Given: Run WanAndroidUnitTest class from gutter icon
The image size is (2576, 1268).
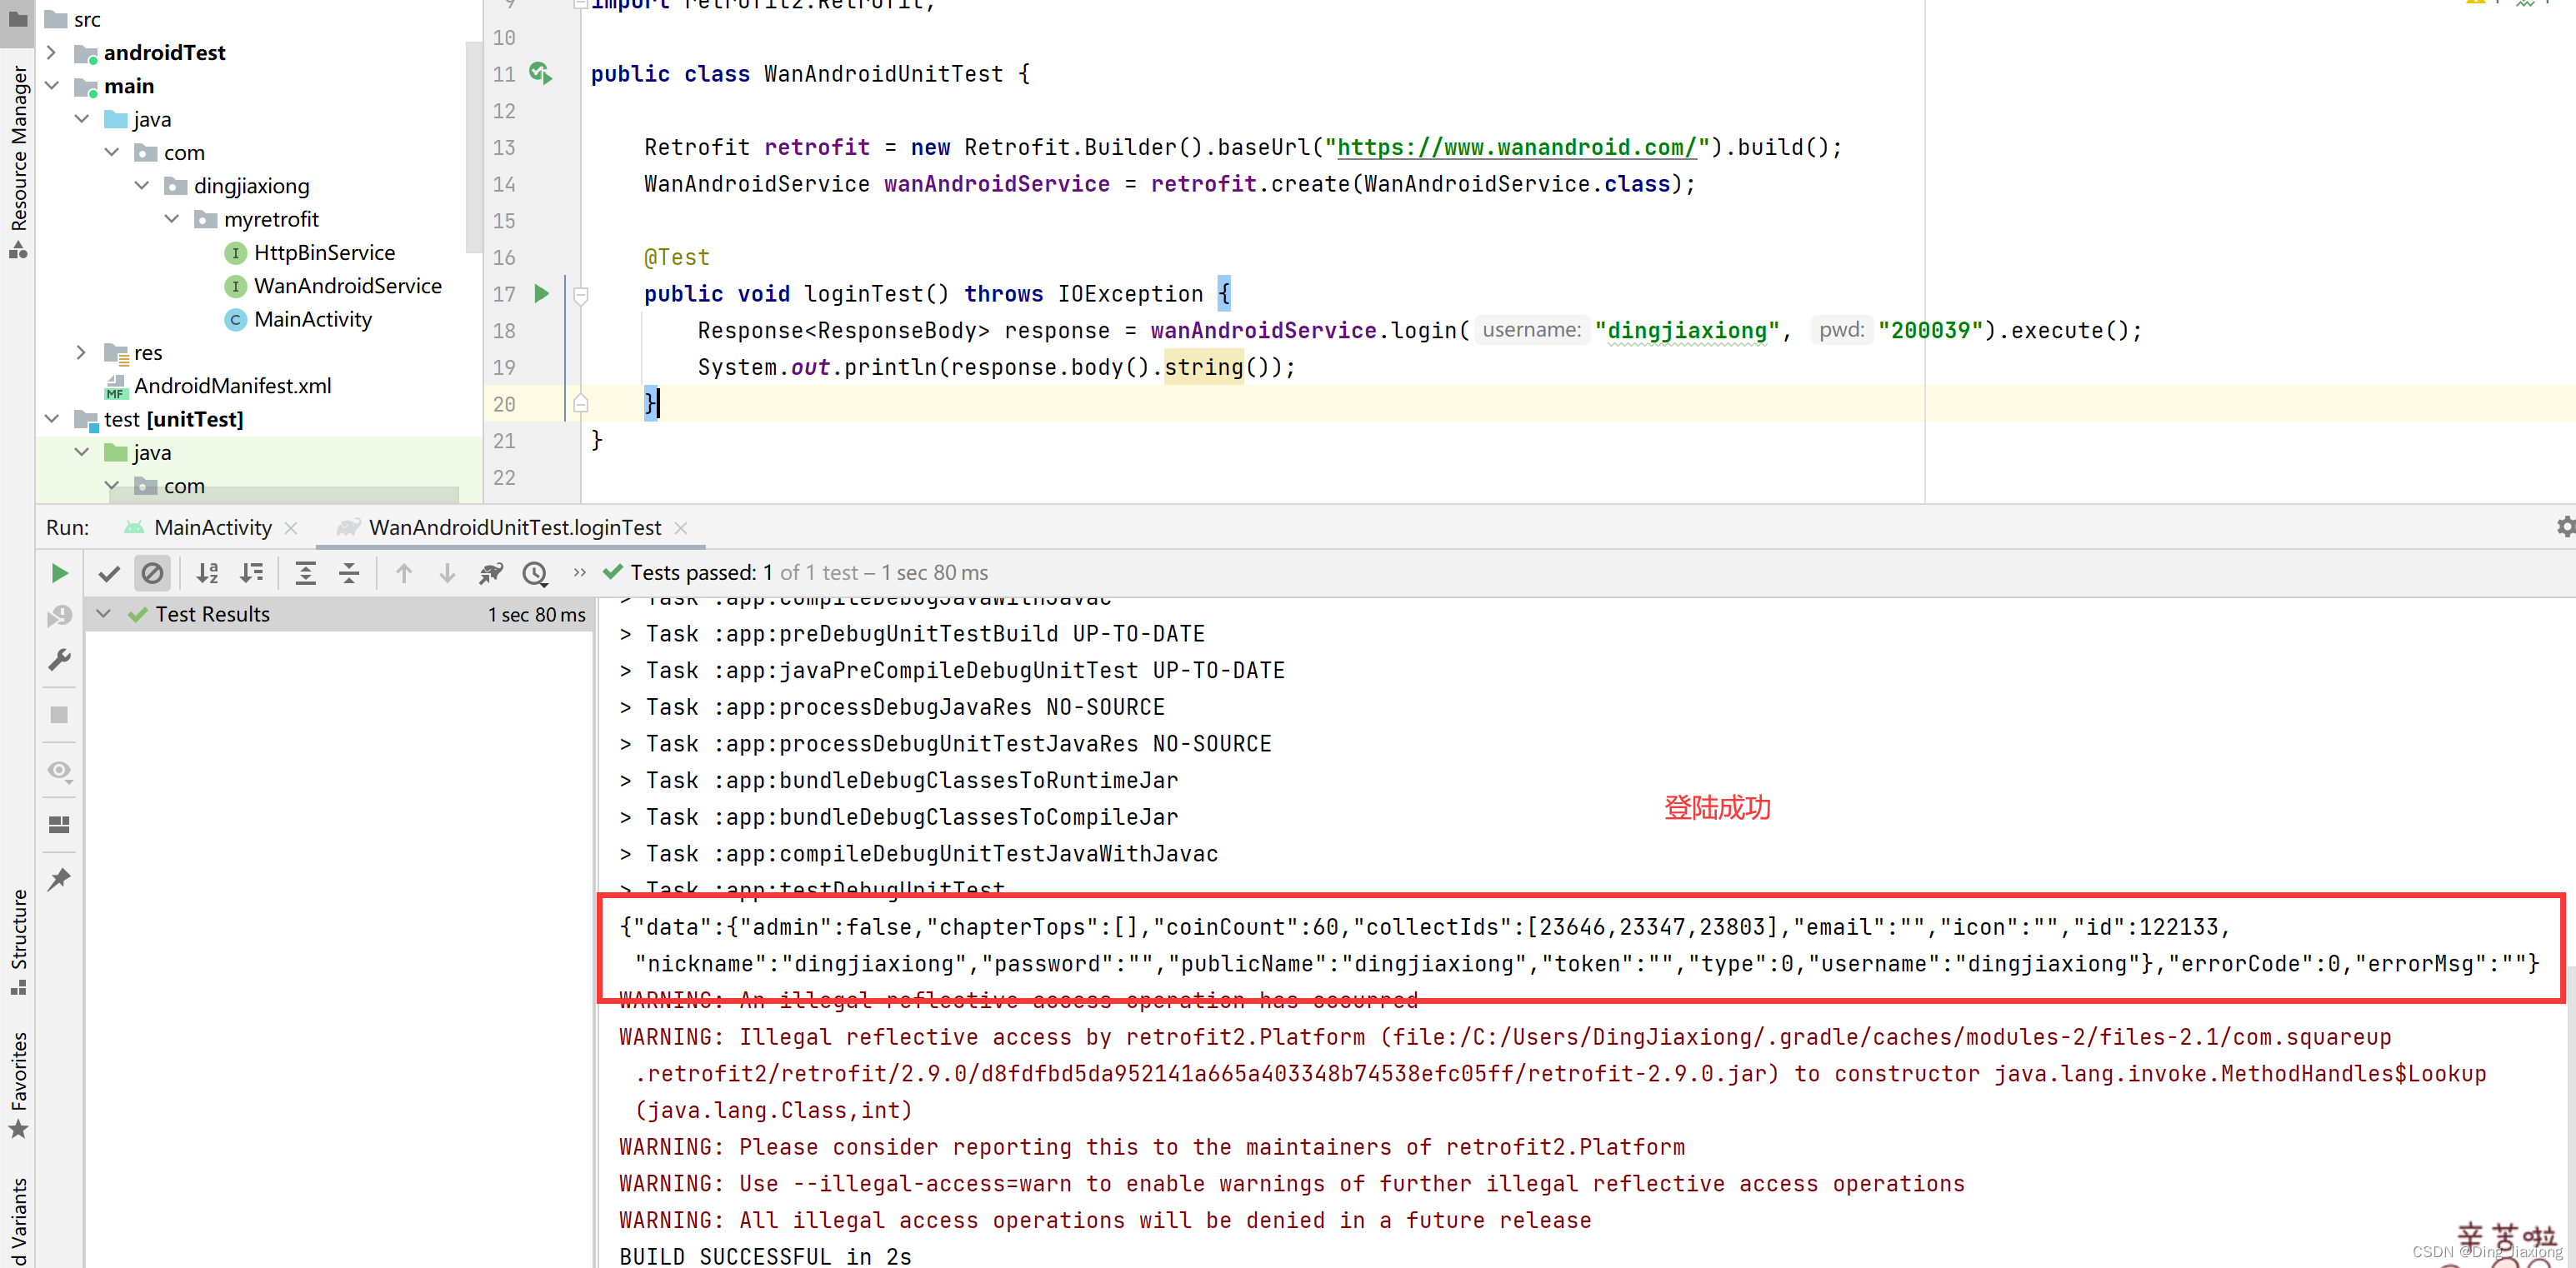Looking at the screenshot, I should tap(541, 73).
